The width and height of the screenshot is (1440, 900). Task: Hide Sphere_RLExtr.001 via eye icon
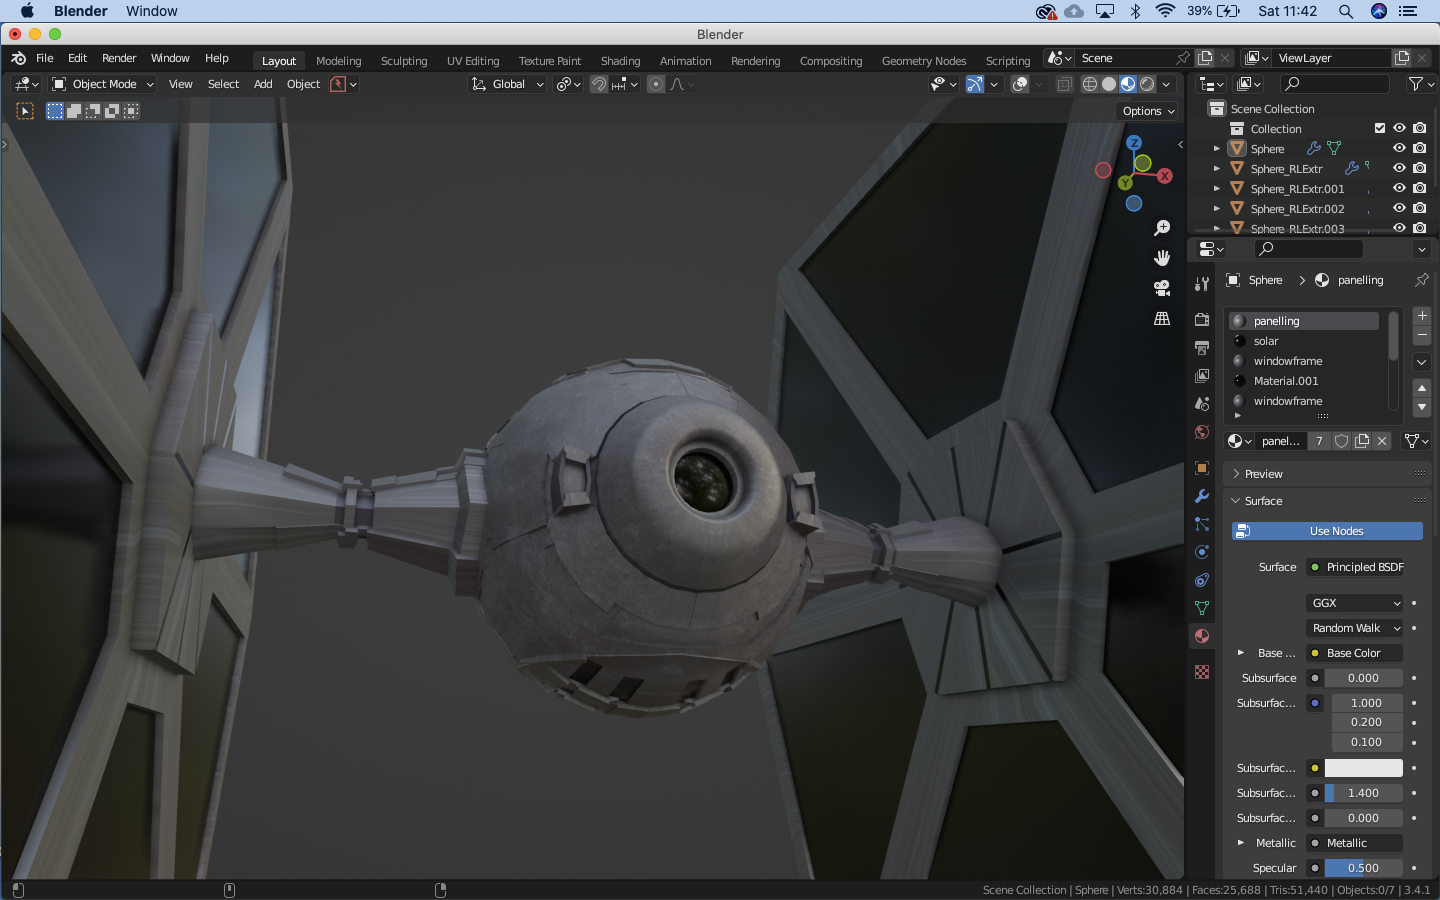coord(1399,188)
